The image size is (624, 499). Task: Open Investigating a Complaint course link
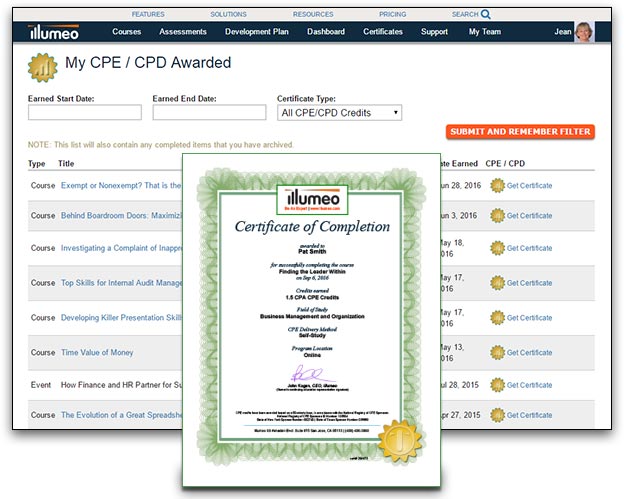121,248
